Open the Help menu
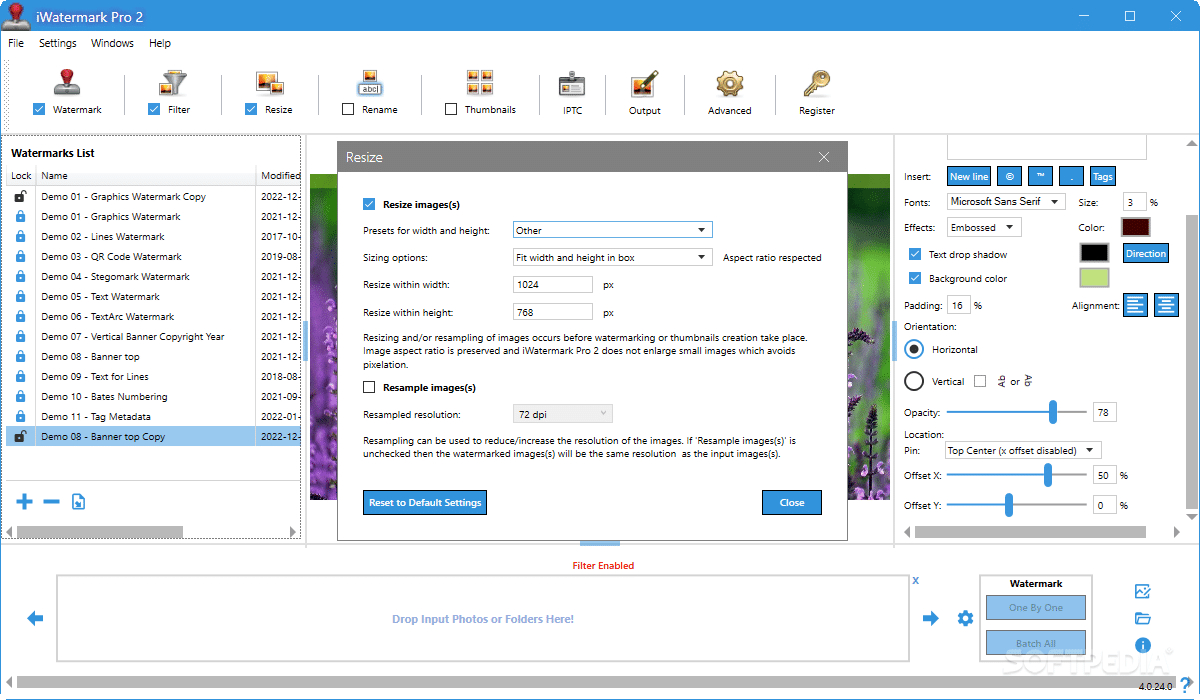The width and height of the screenshot is (1200, 700). coord(160,43)
